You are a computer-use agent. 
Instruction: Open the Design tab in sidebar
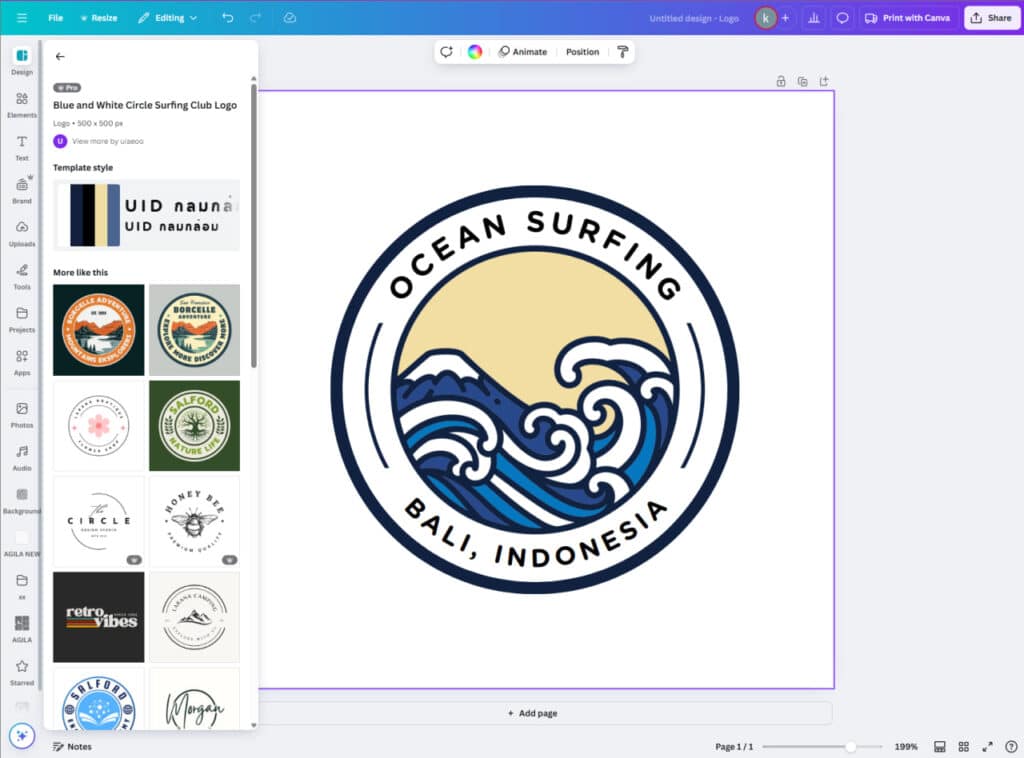pos(22,61)
